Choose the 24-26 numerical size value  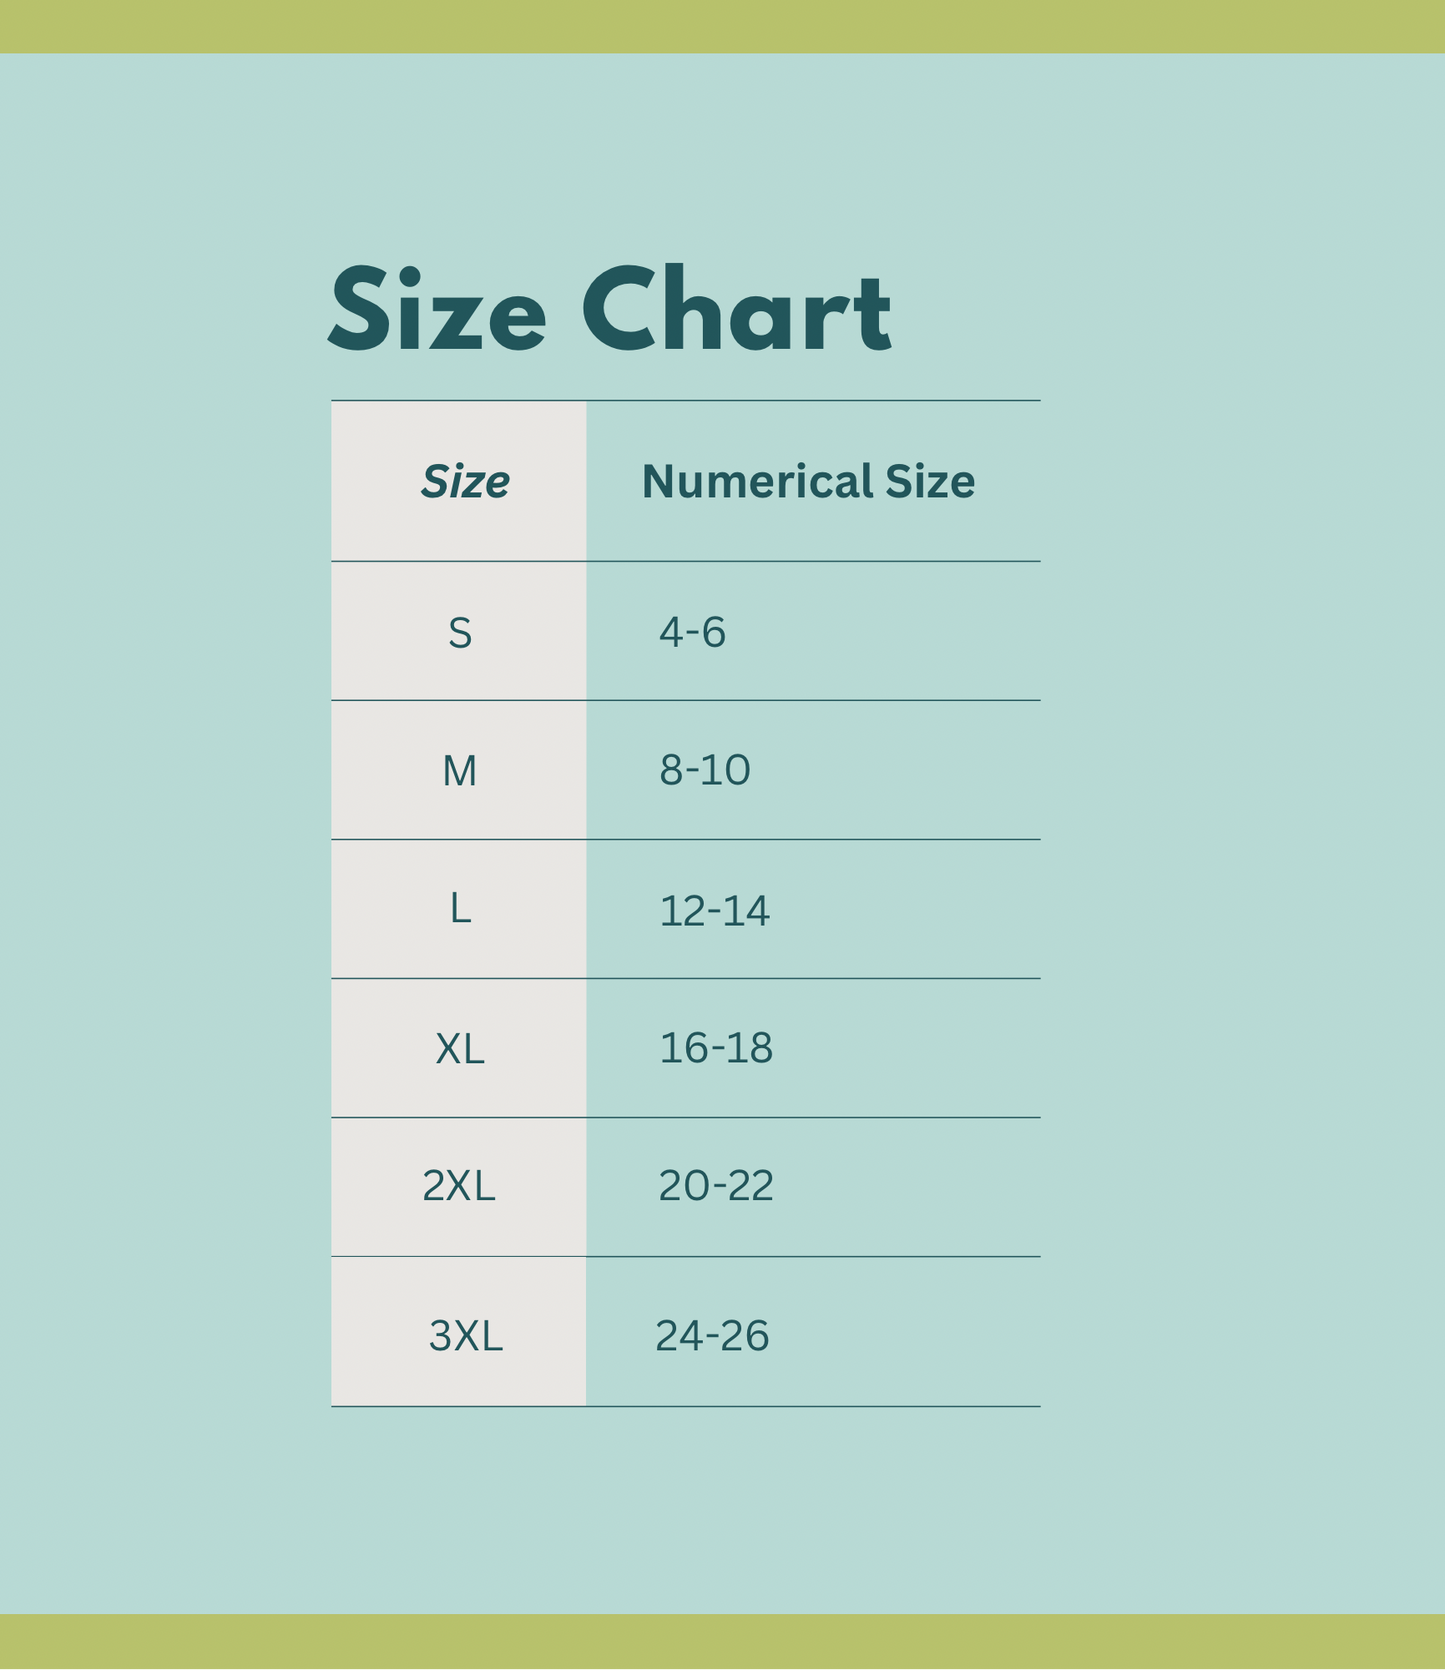712,1336
